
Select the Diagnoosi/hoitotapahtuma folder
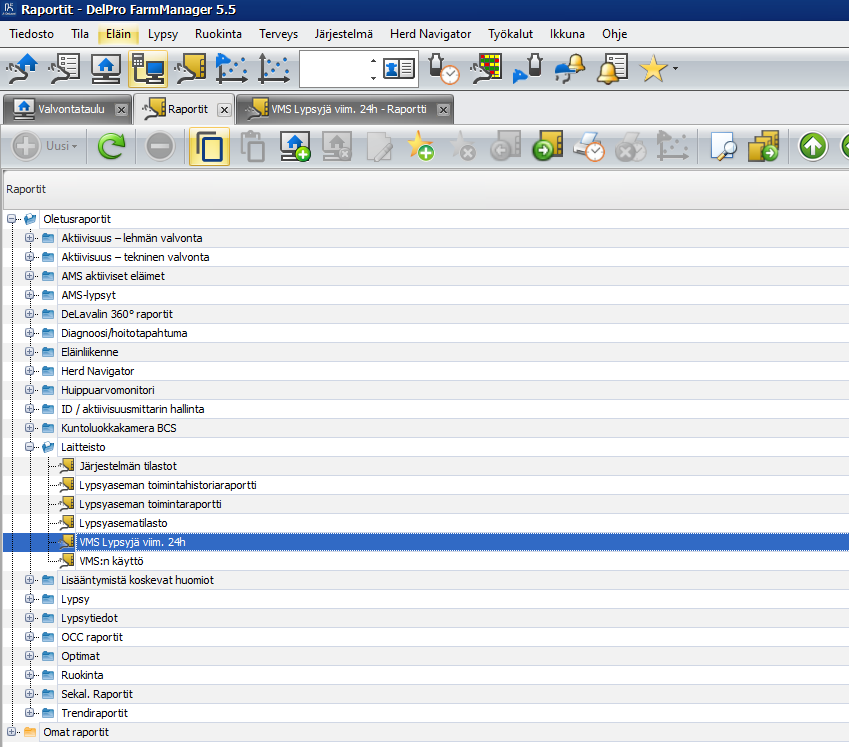tap(124, 333)
